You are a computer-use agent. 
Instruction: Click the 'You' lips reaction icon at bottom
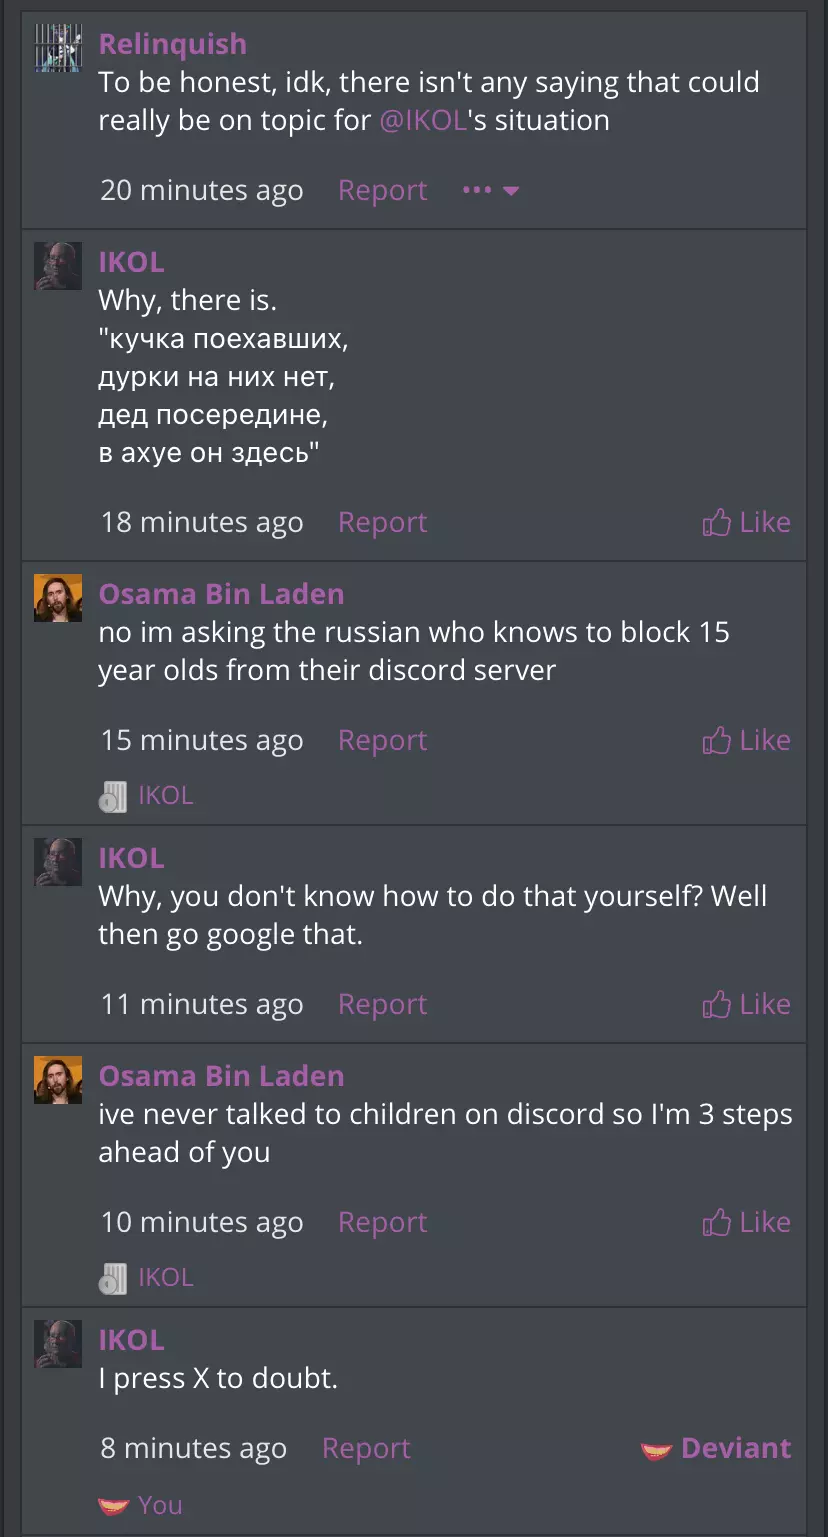(x=114, y=1505)
